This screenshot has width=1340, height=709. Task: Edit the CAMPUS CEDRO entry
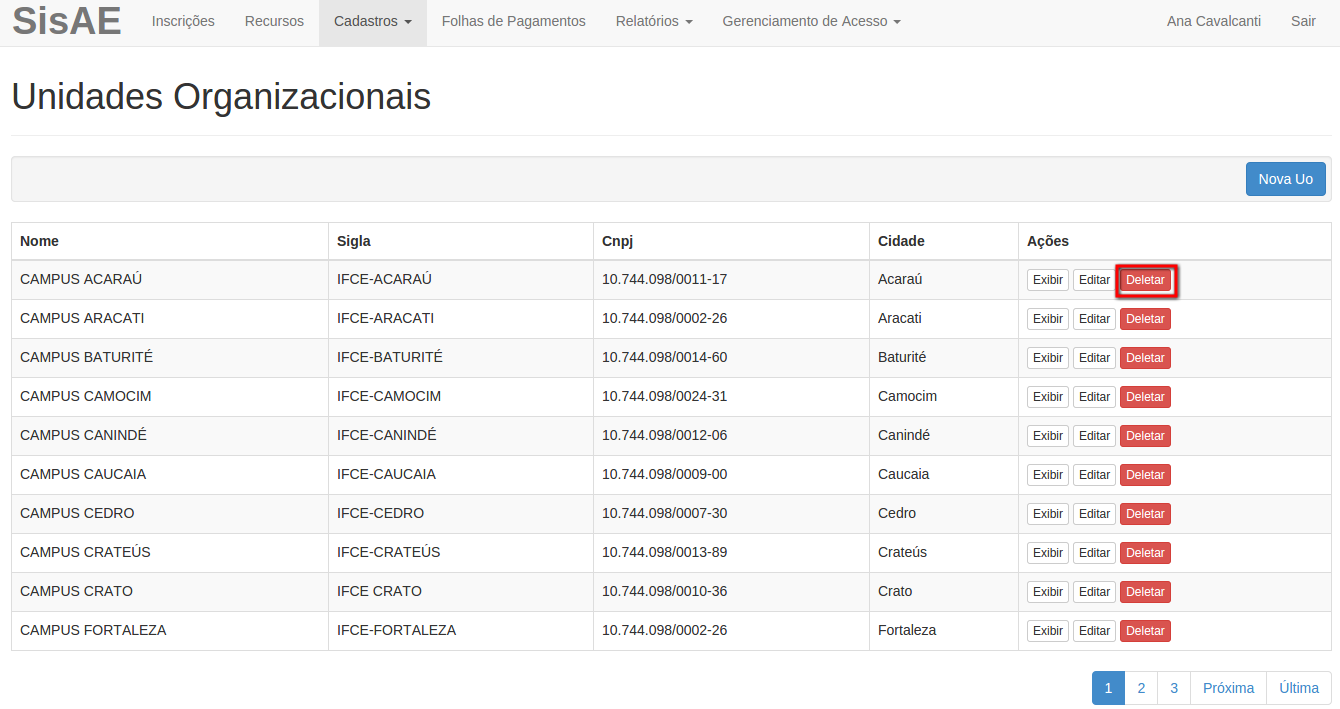tap(1095, 514)
